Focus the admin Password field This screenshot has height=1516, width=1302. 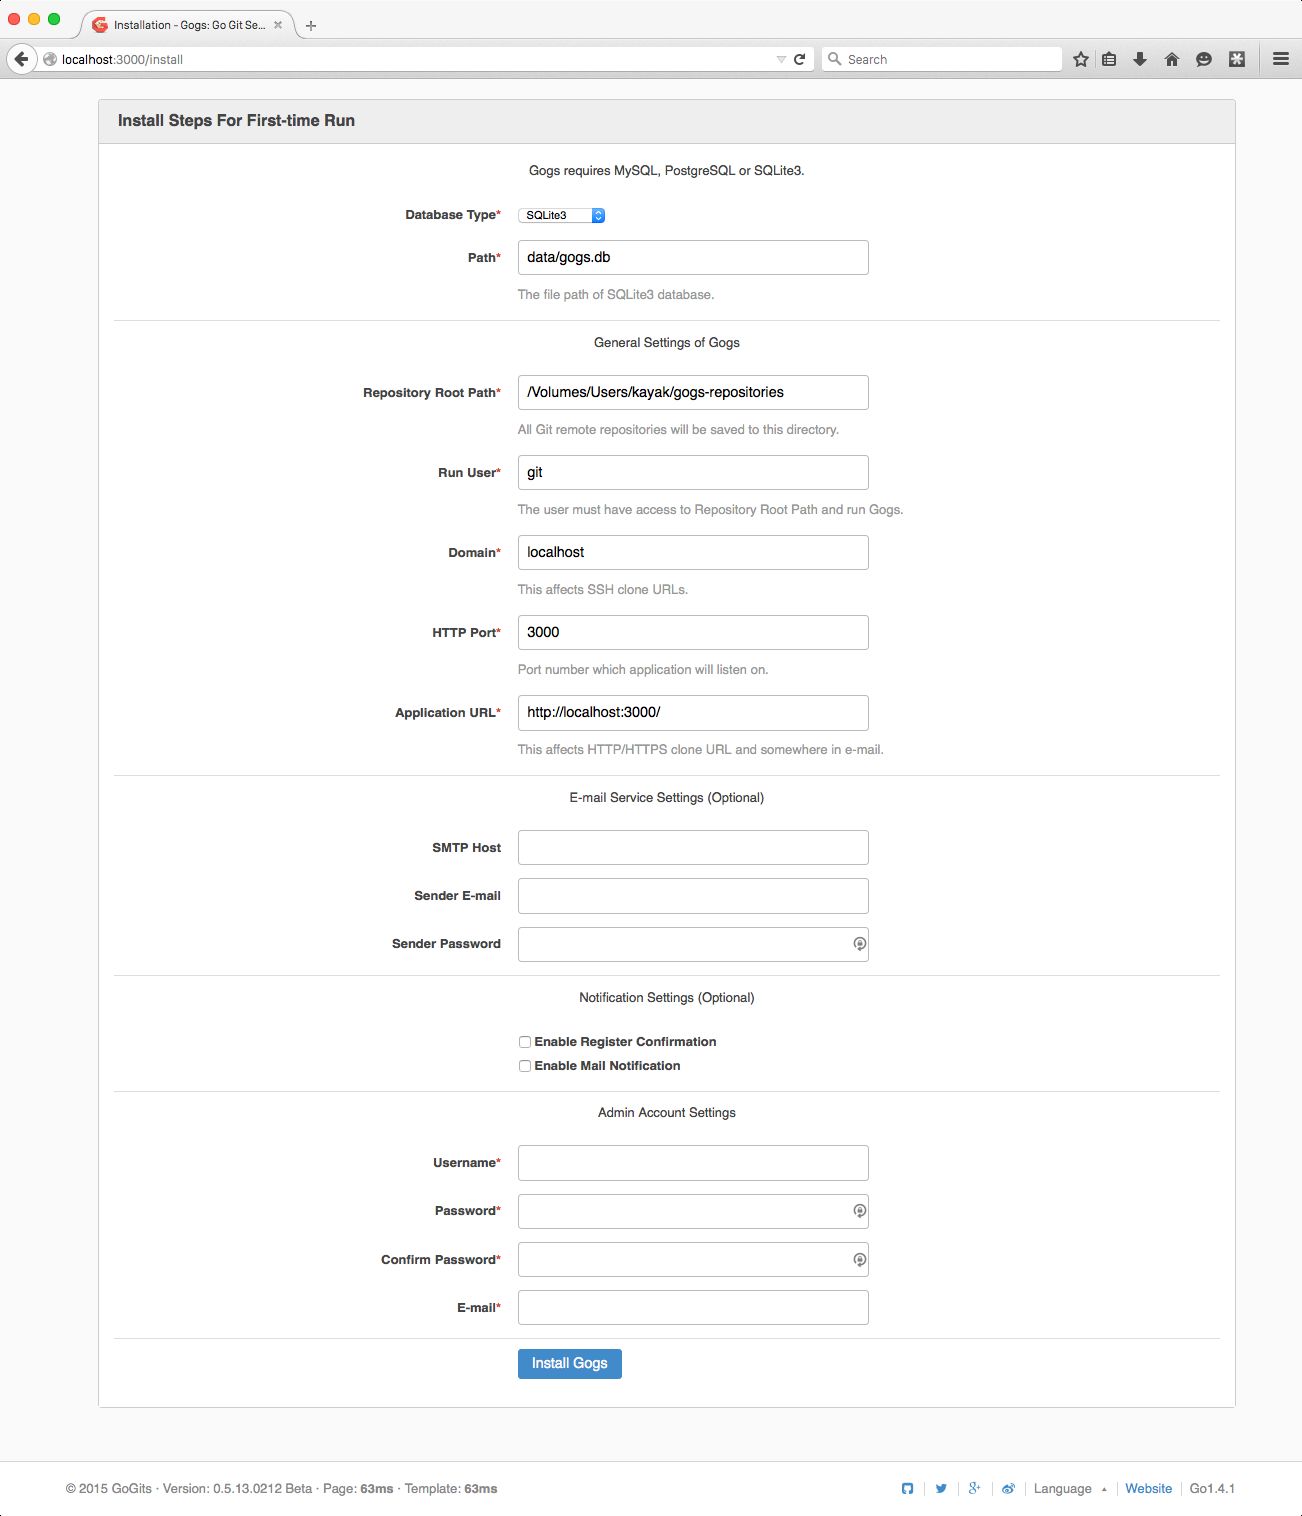point(693,1211)
